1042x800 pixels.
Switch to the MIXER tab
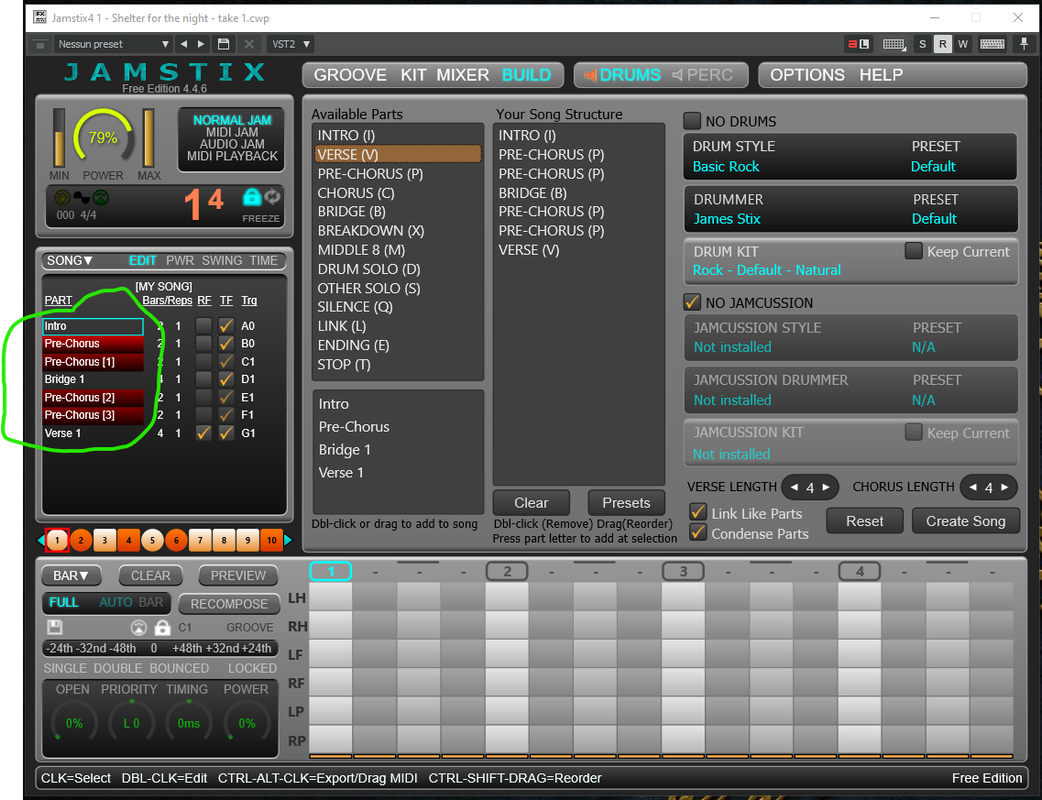(x=463, y=75)
